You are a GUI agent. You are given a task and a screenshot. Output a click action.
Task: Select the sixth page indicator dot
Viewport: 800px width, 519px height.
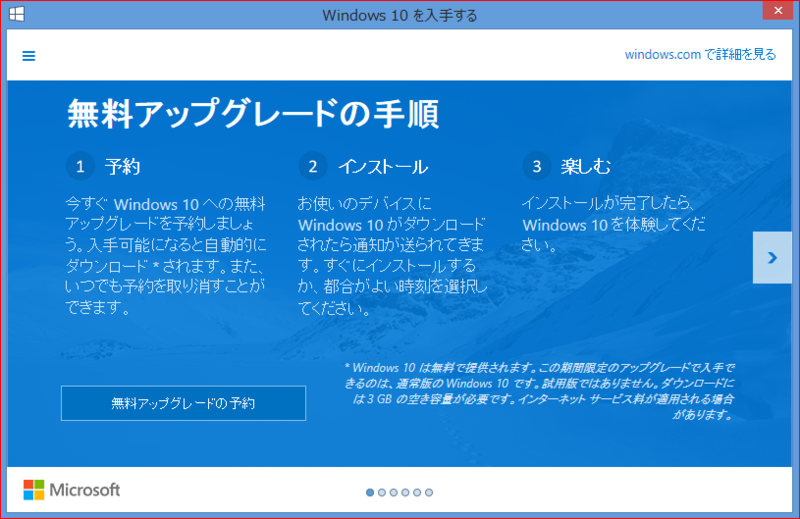[429, 492]
